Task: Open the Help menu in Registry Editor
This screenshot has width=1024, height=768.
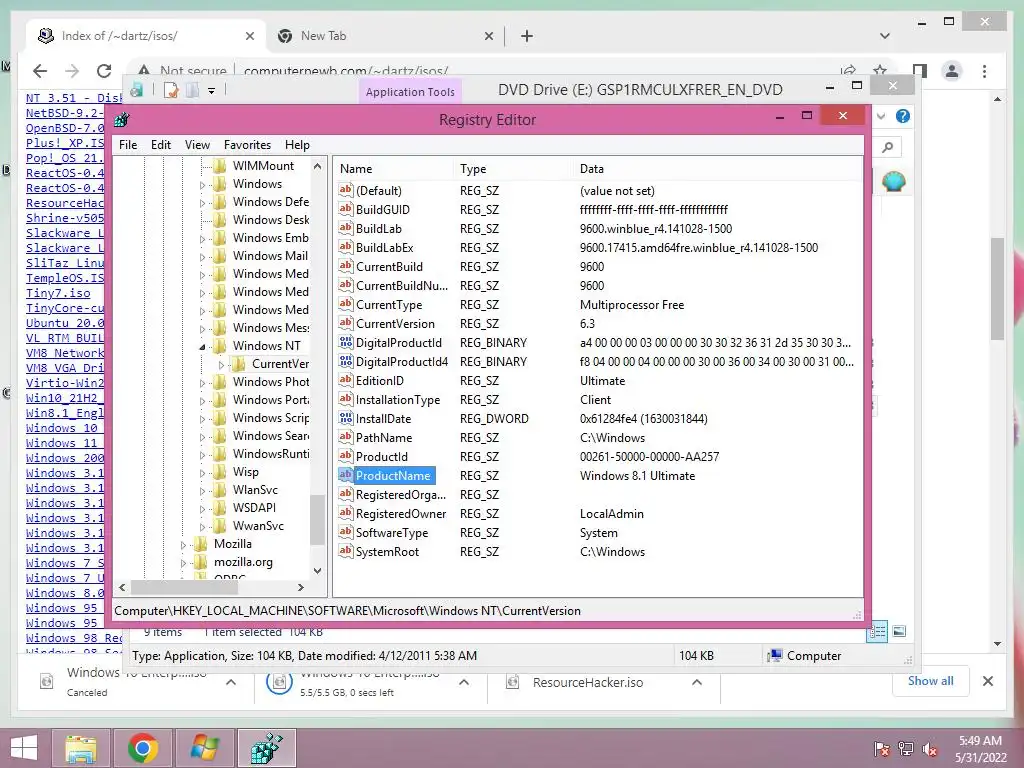Action: [297, 145]
